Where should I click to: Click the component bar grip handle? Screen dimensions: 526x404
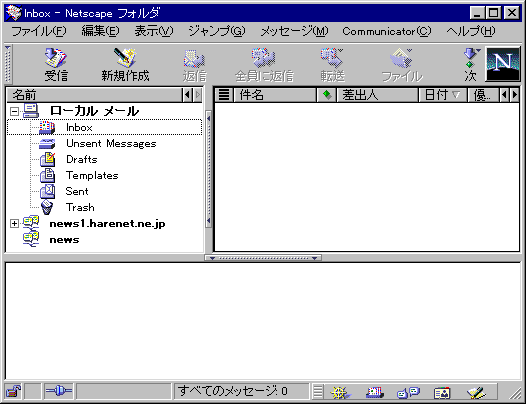pyautogui.click(x=318, y=392)
